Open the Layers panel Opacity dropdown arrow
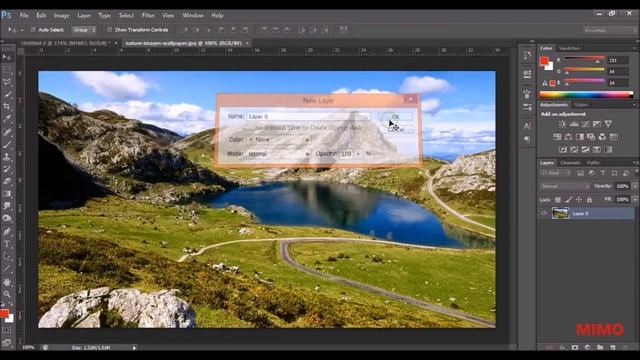This screenshot has width=640, height=360. [x=635, y=186]
